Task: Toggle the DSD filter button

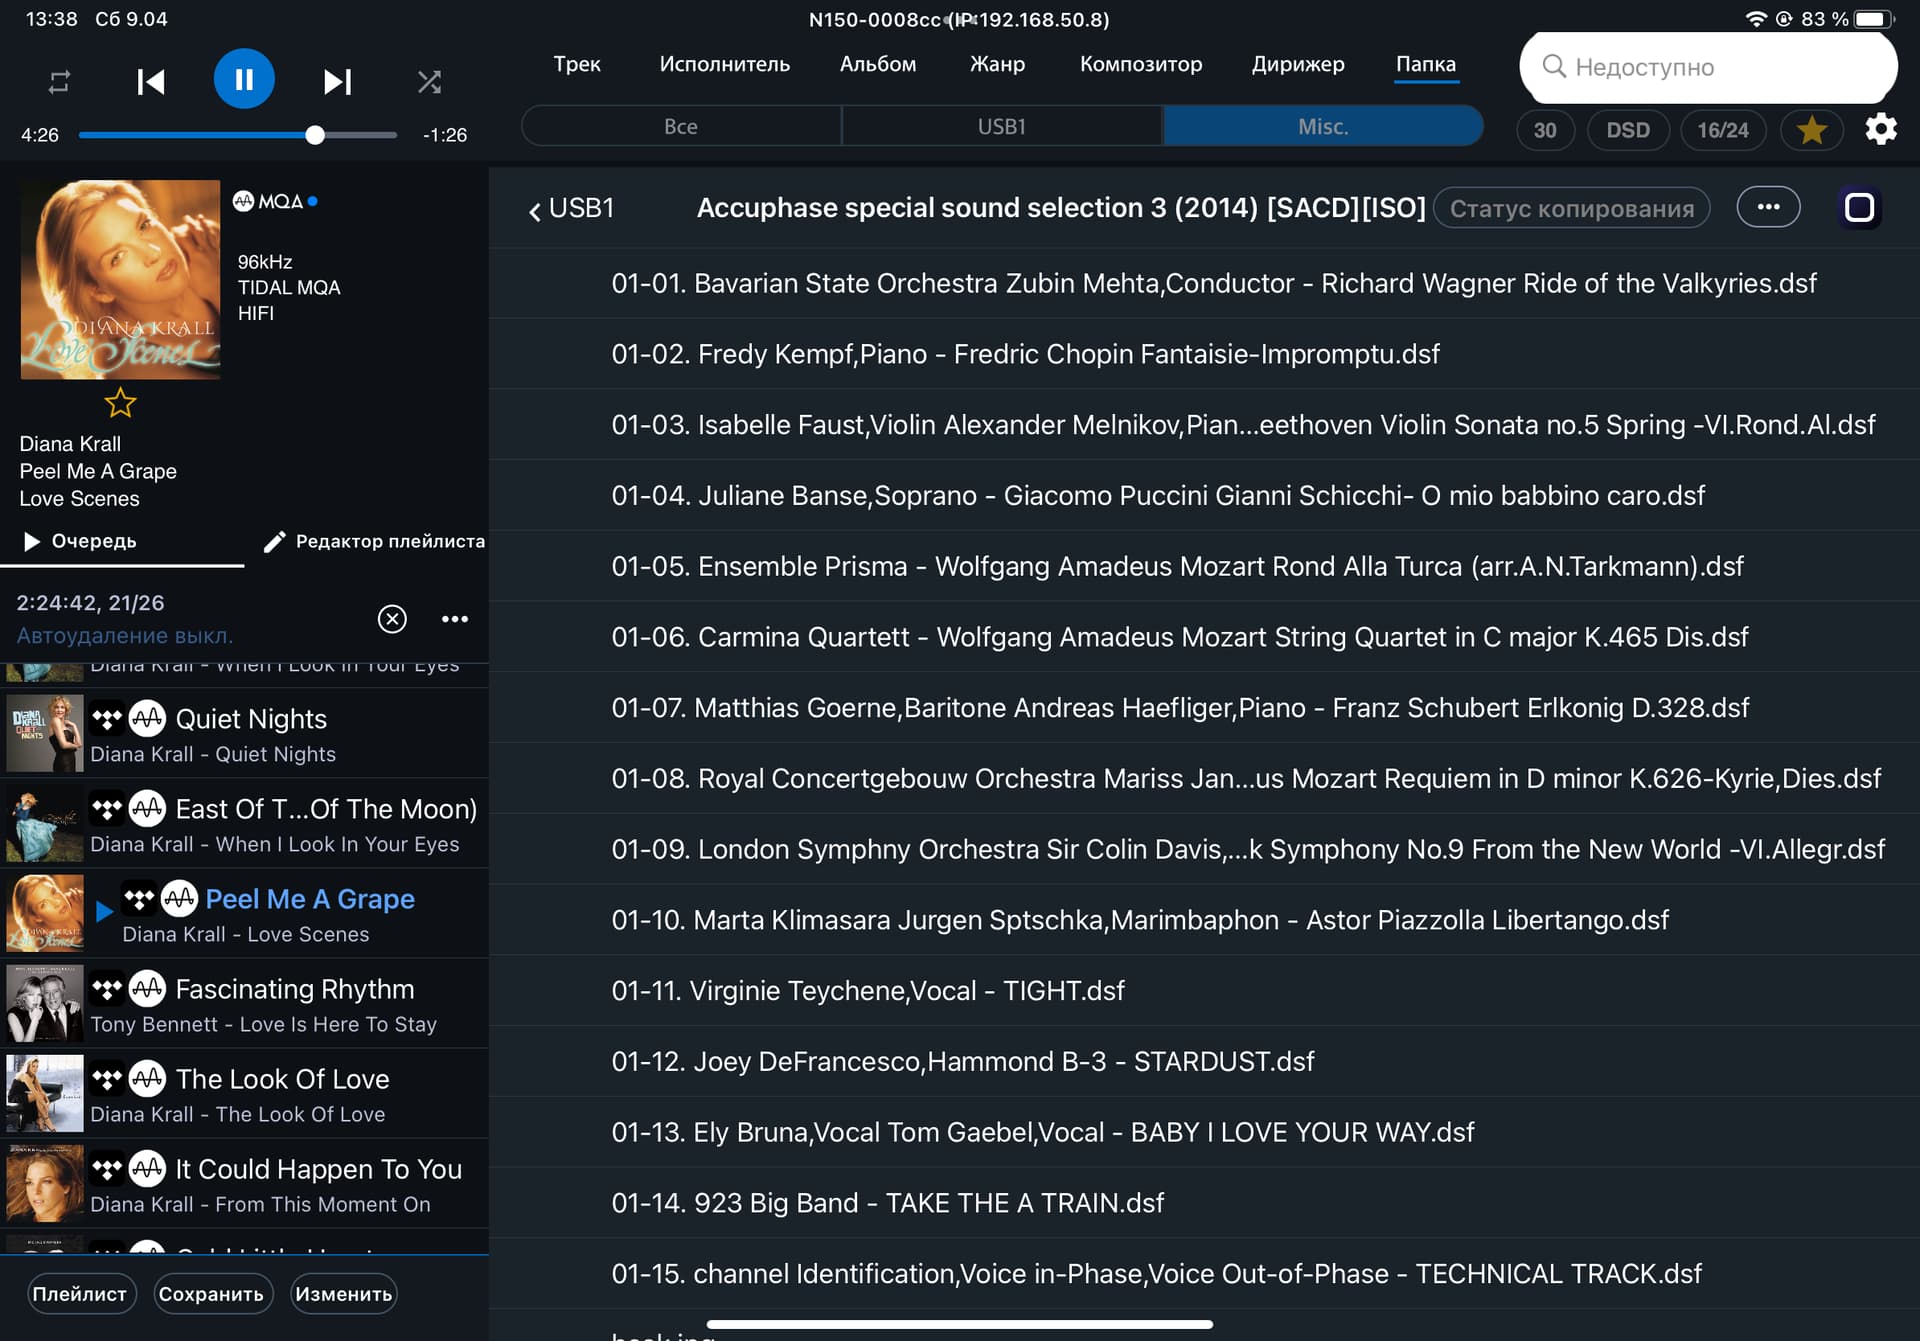Action: pos(1627,130)
